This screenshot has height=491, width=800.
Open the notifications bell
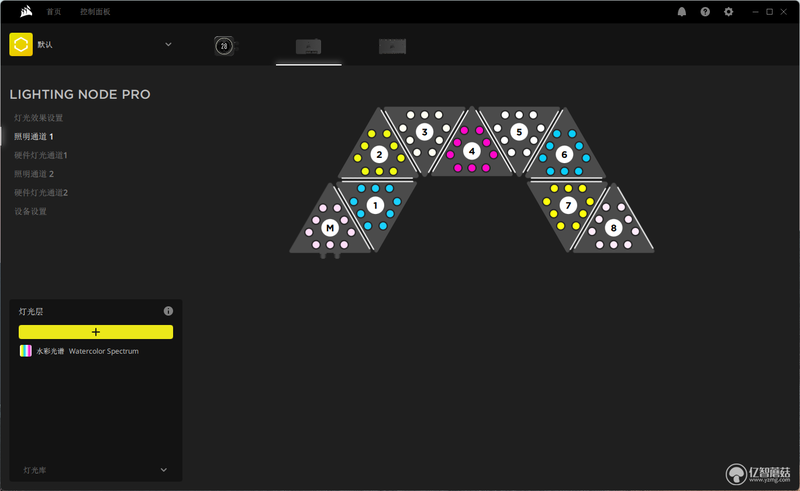pos(682,12)
